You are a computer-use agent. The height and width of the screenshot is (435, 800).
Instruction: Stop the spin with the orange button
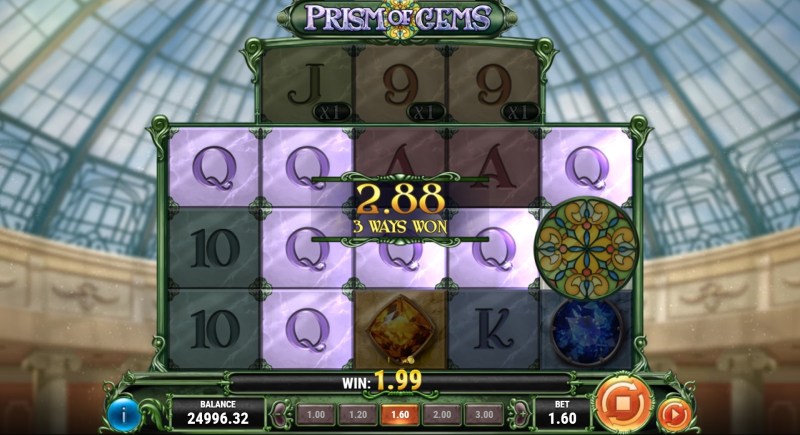[623, 404]
